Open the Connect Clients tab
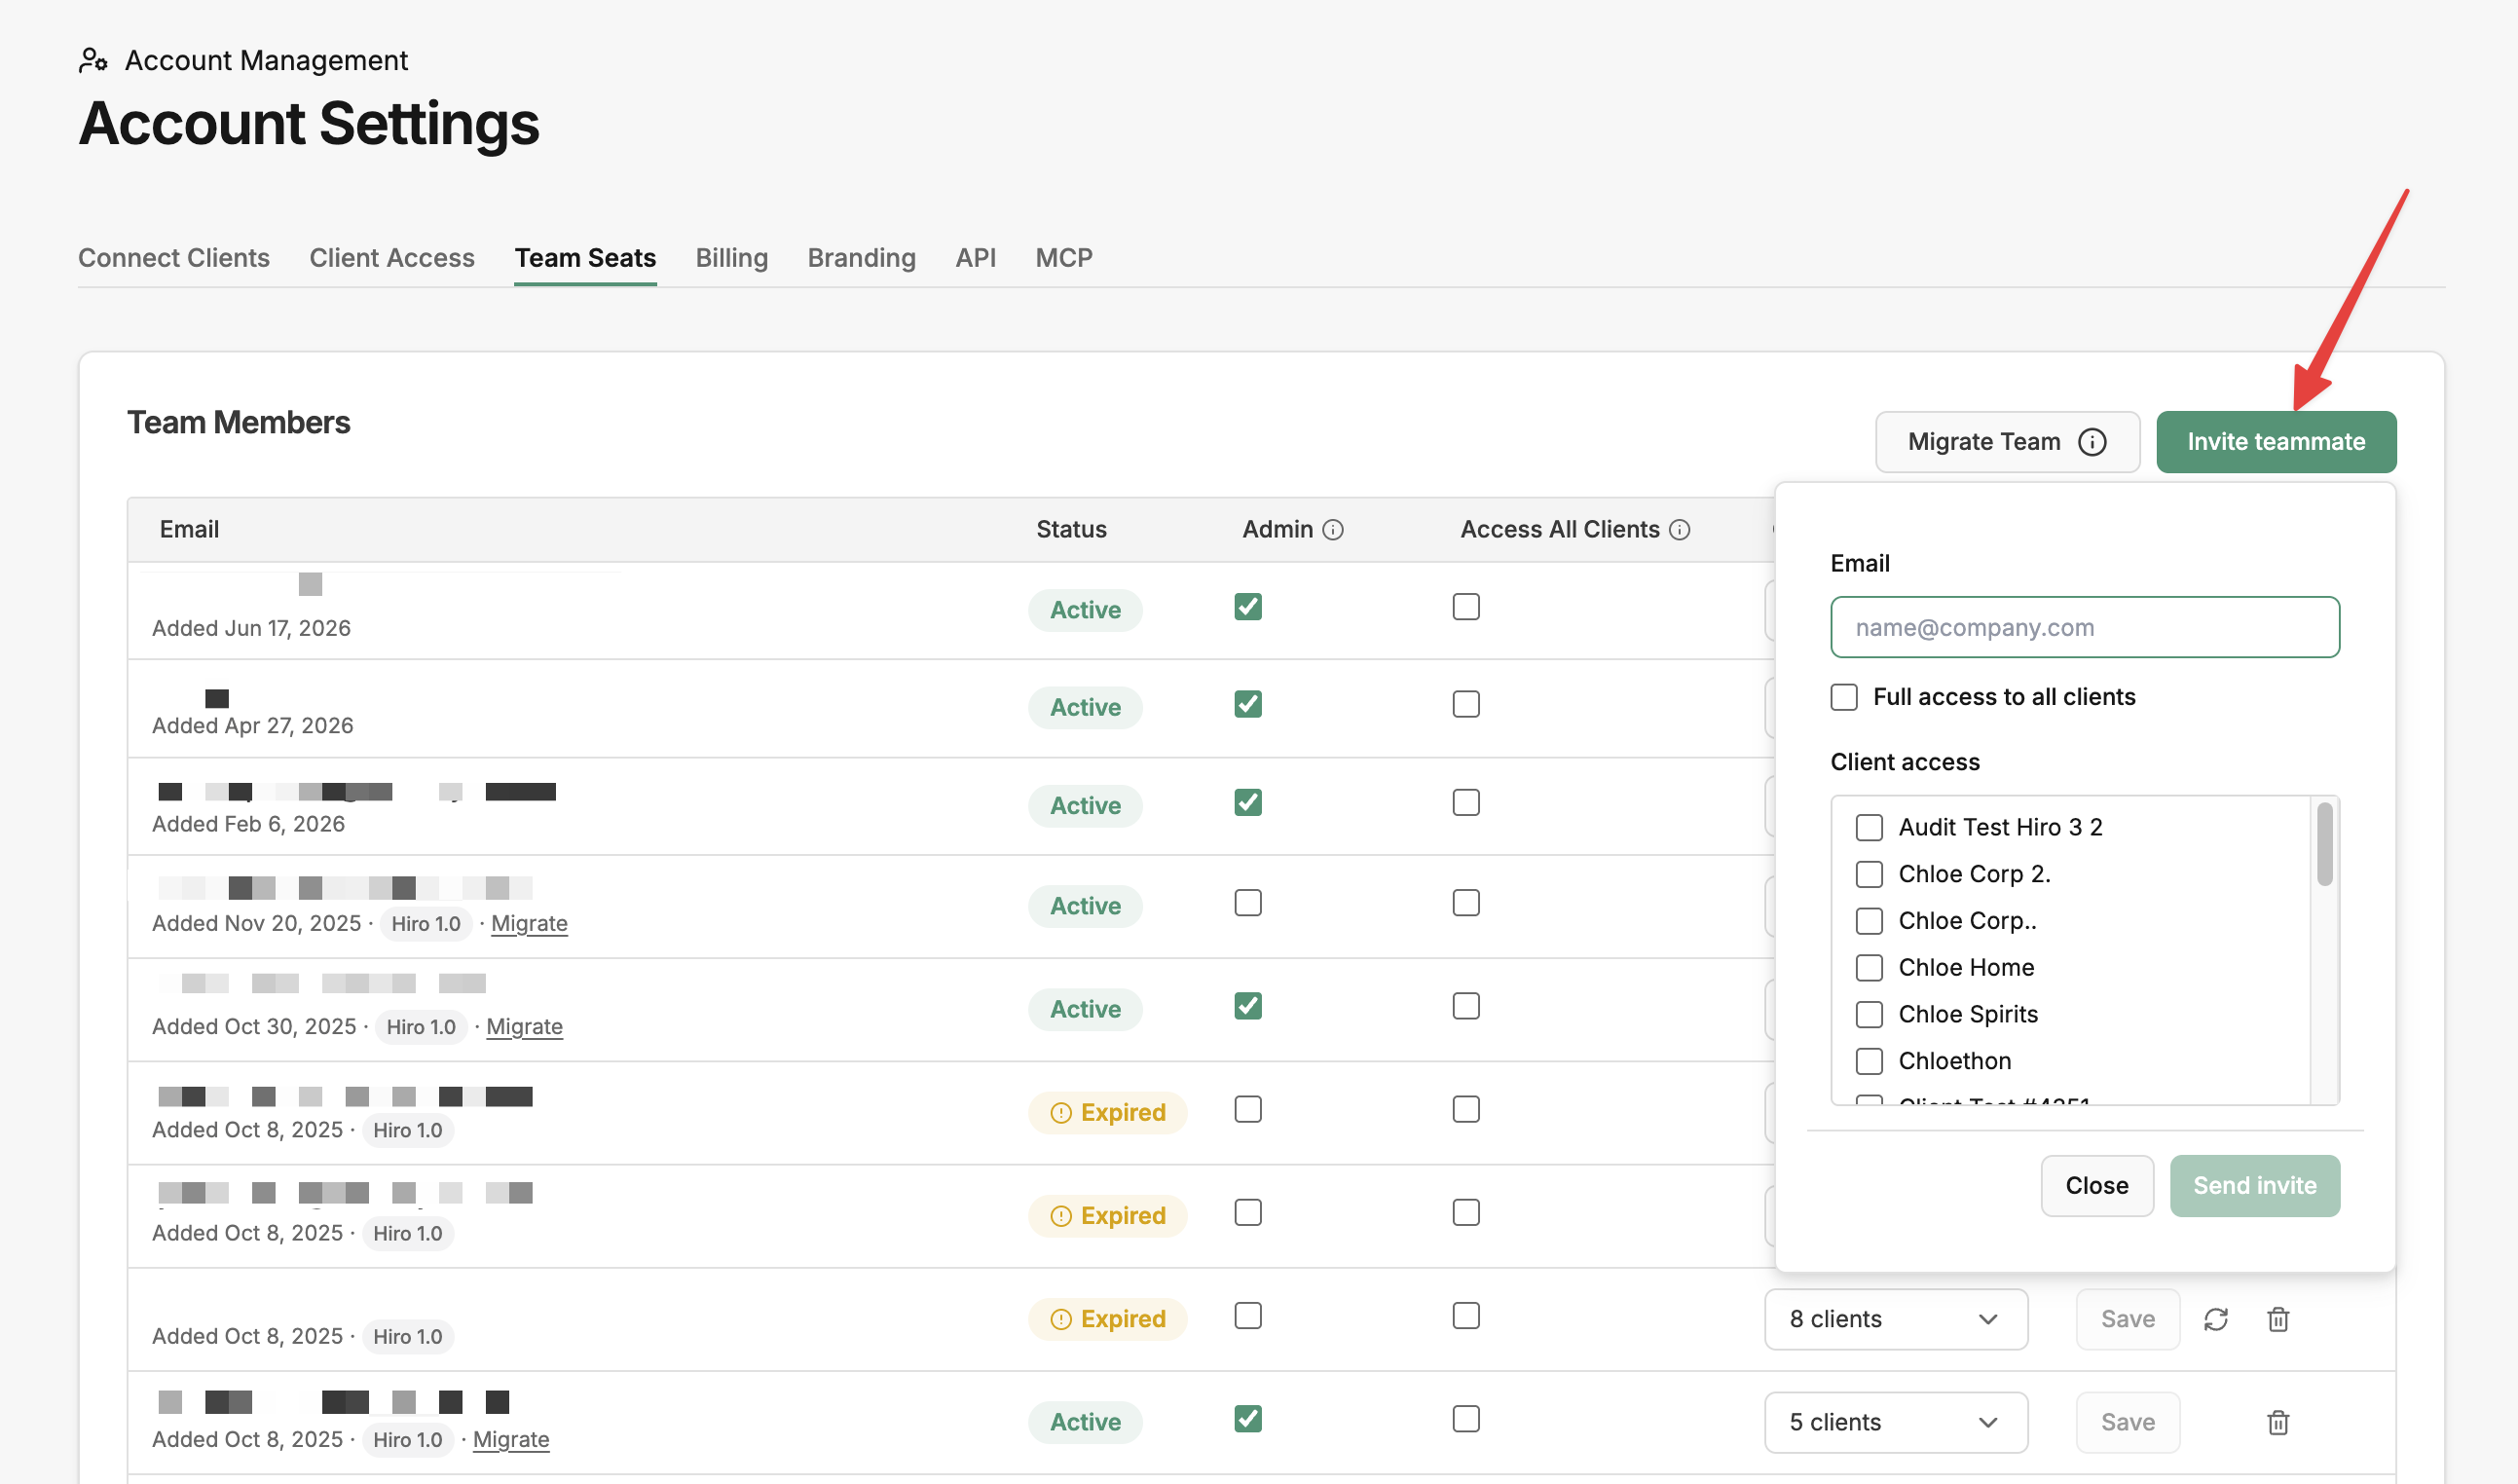Viewport: 2518px width, 1484px height. coord(174,258)
